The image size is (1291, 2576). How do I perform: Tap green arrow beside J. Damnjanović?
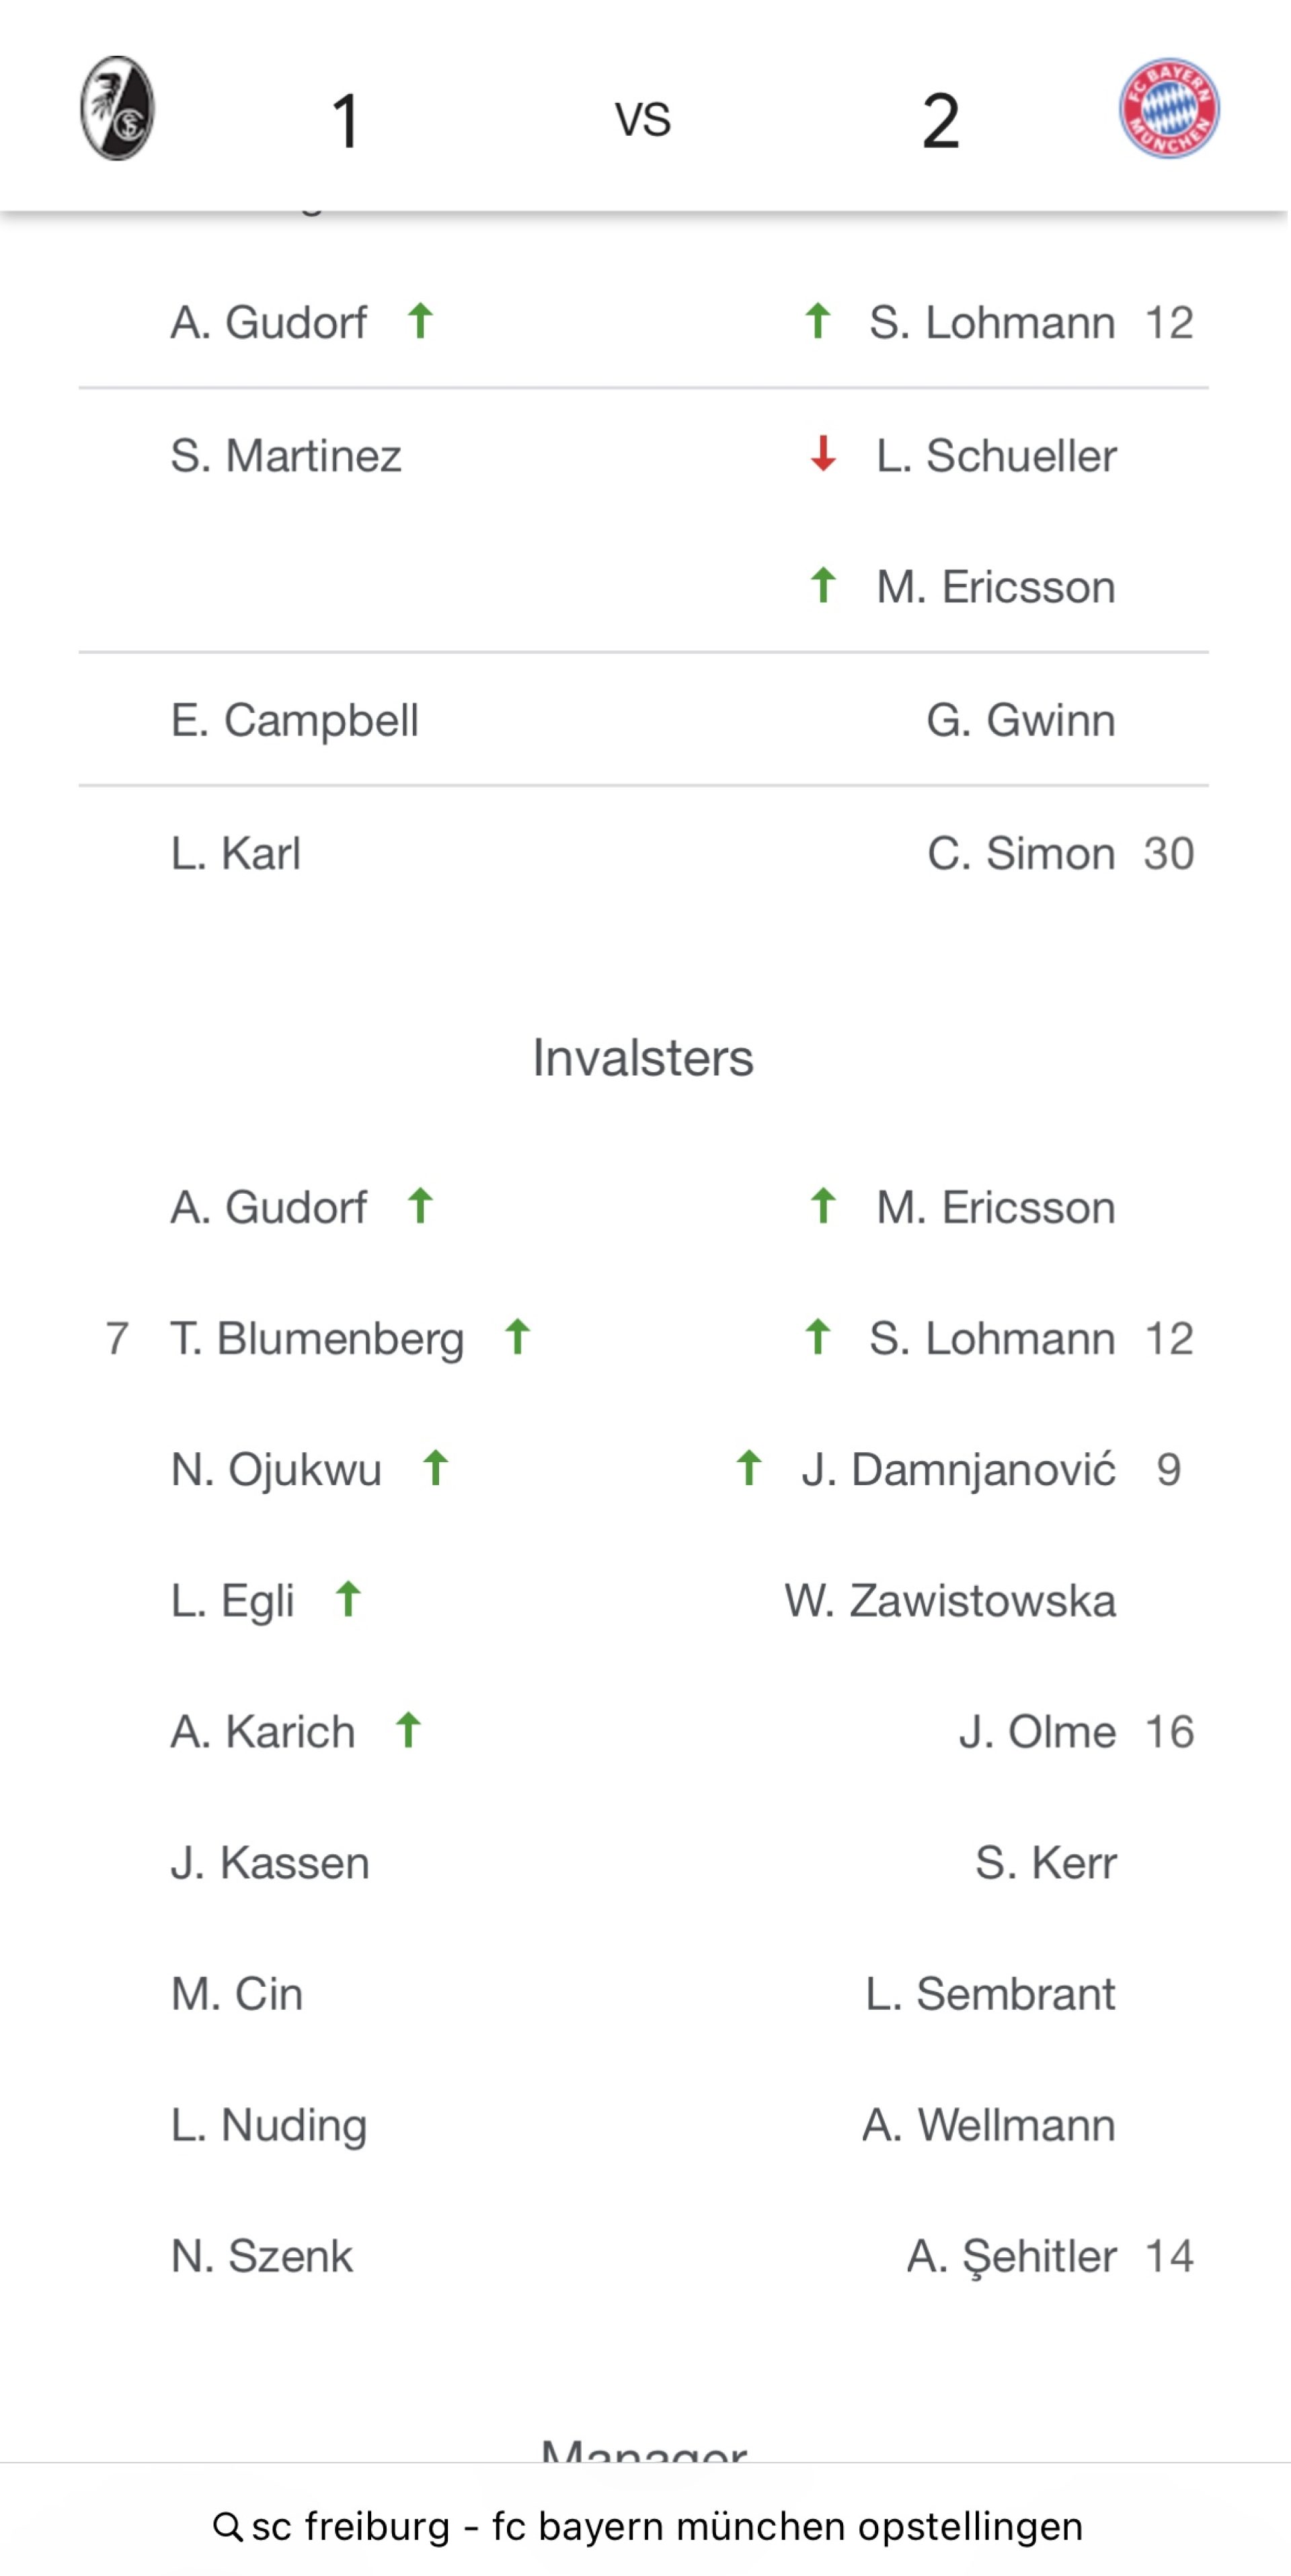(749, 1468)
